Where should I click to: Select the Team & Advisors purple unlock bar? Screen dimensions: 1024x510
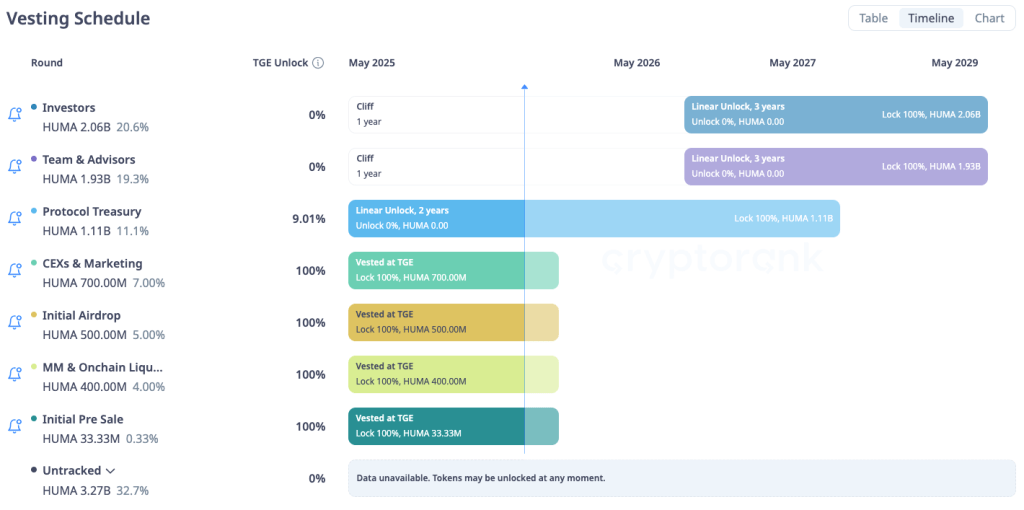[x=835, y=167]
